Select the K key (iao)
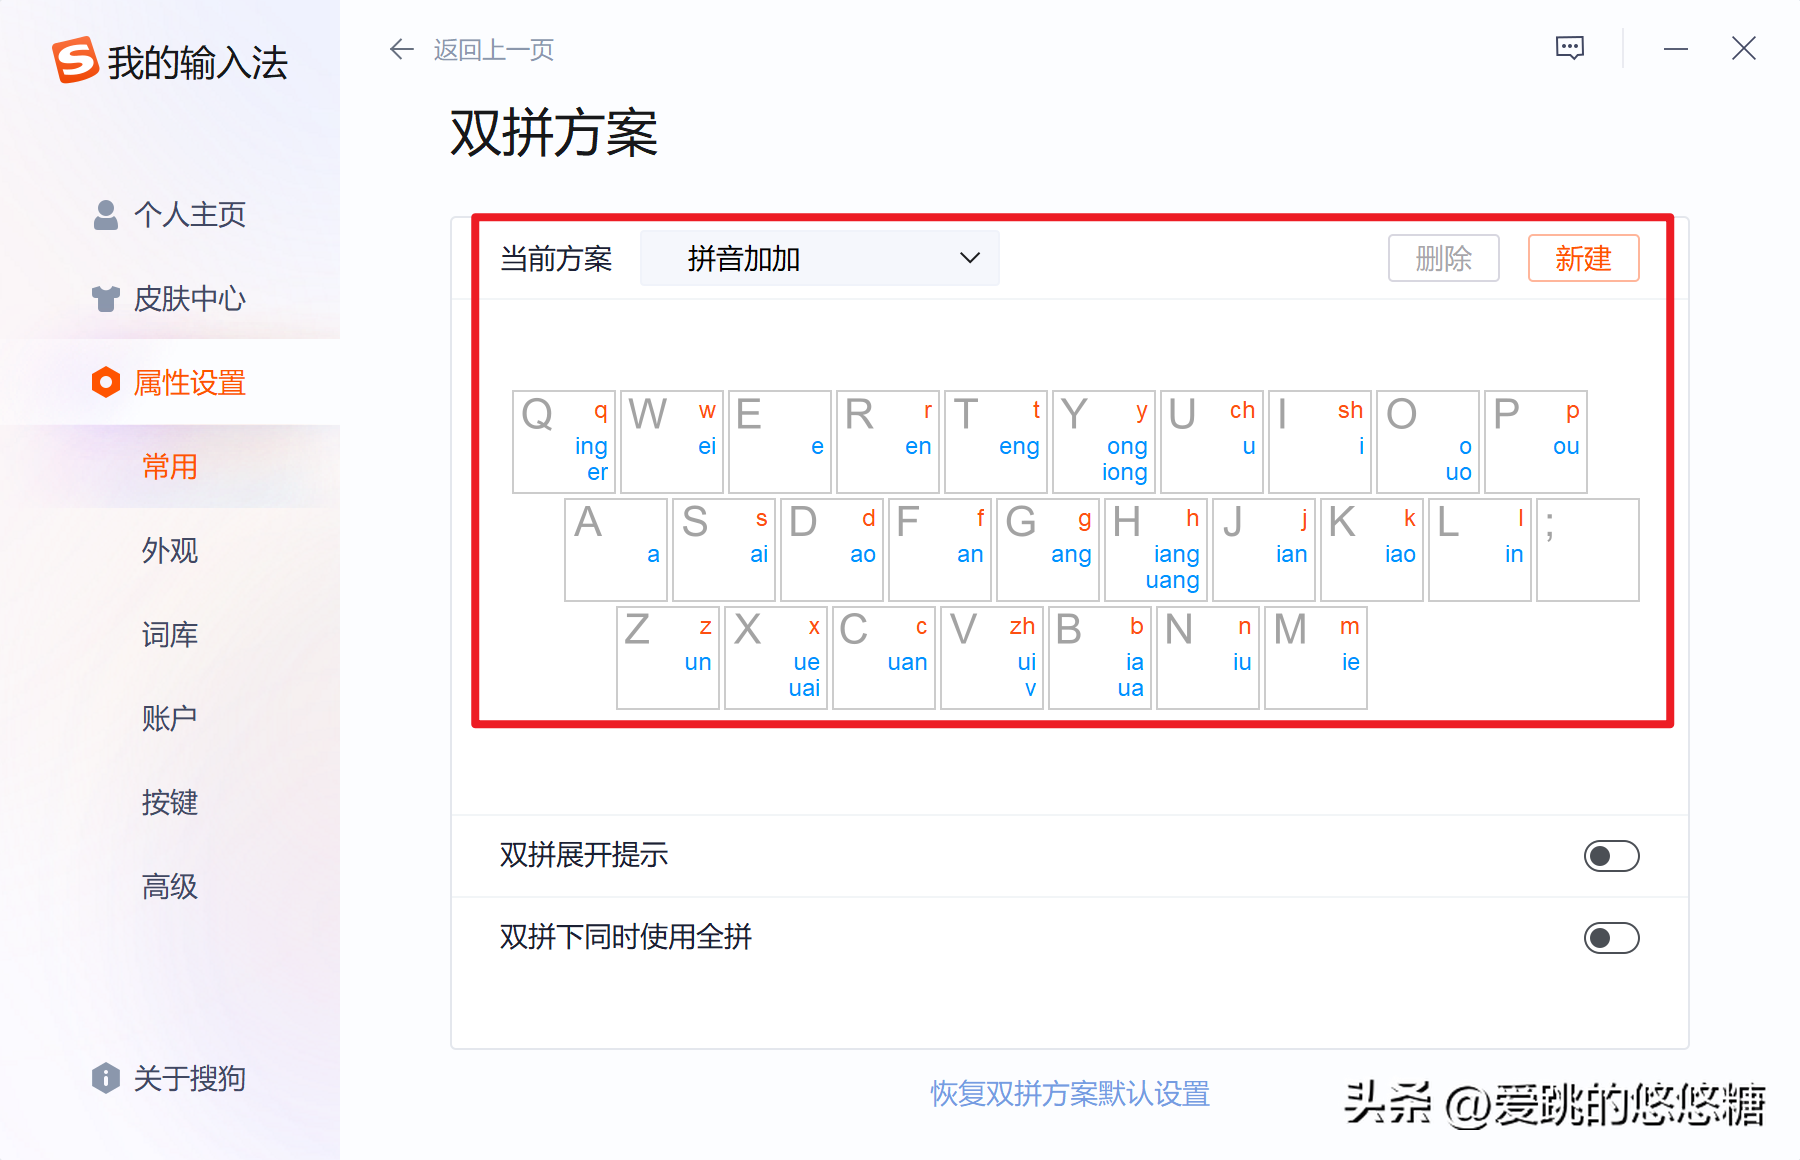 1372,550
